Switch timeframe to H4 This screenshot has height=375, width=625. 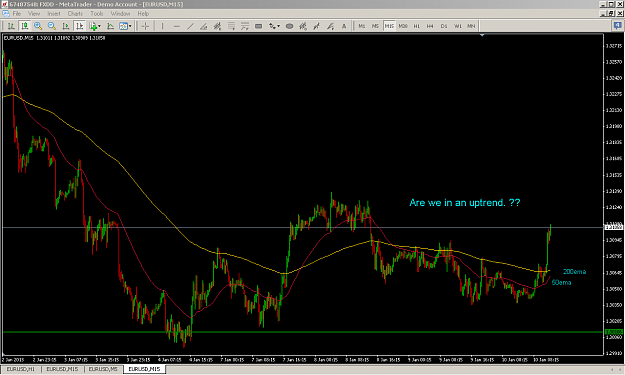430,26
